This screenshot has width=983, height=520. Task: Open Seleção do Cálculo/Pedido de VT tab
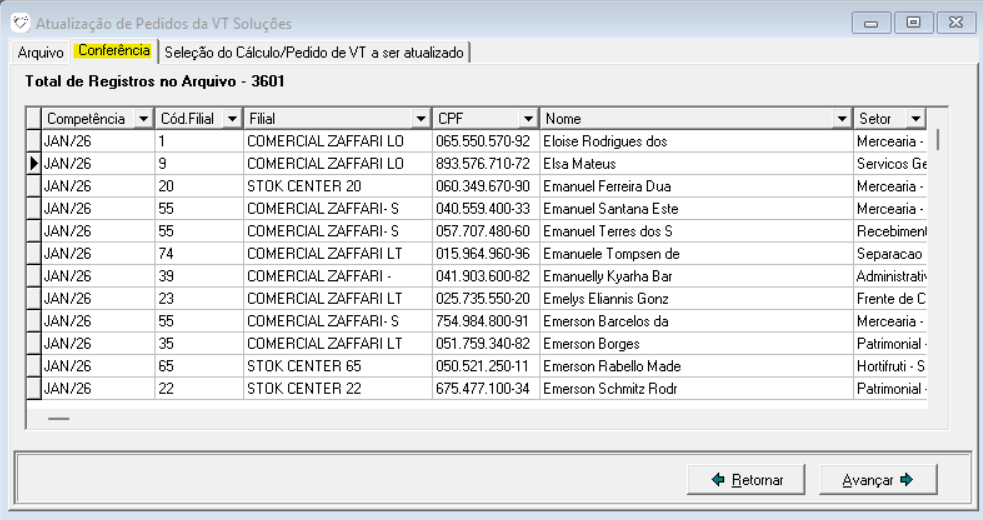314,52
